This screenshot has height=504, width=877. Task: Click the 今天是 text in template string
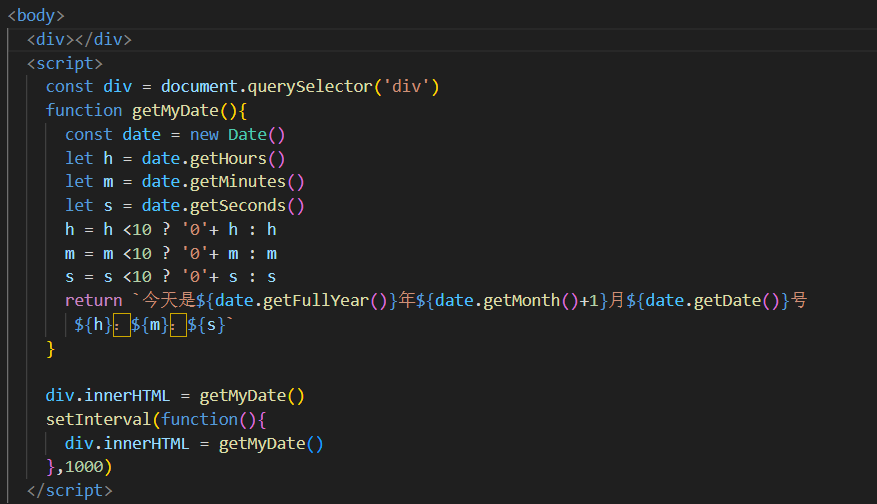[x=169, y=301]
